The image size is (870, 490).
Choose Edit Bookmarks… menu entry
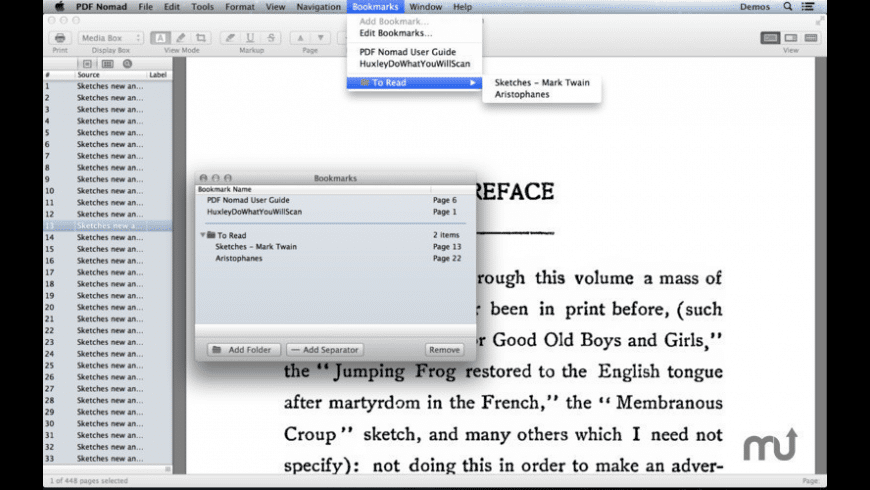[x=414, y=33]
